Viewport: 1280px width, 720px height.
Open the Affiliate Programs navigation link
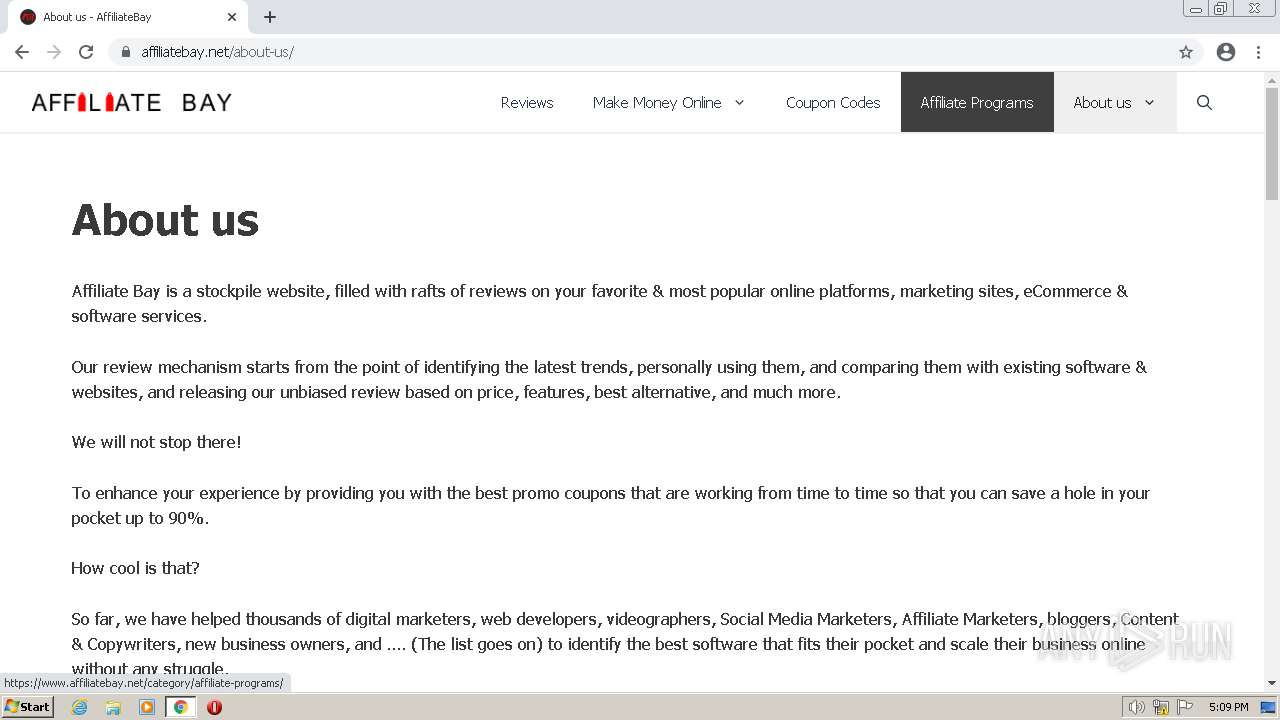(x=977, y=102)
